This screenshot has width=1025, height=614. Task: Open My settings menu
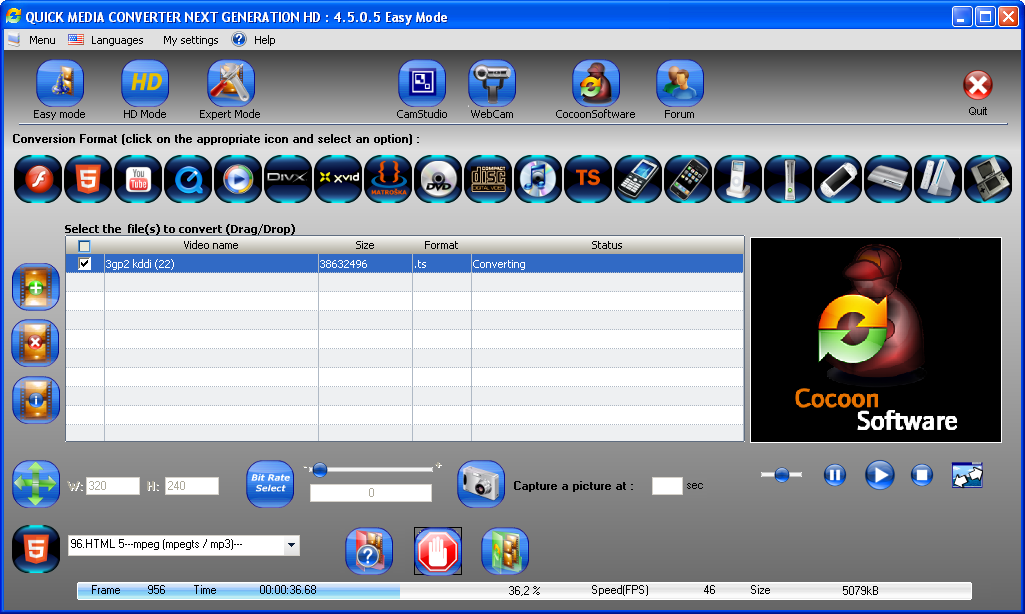pyautogui.click(x=190, y=40)
